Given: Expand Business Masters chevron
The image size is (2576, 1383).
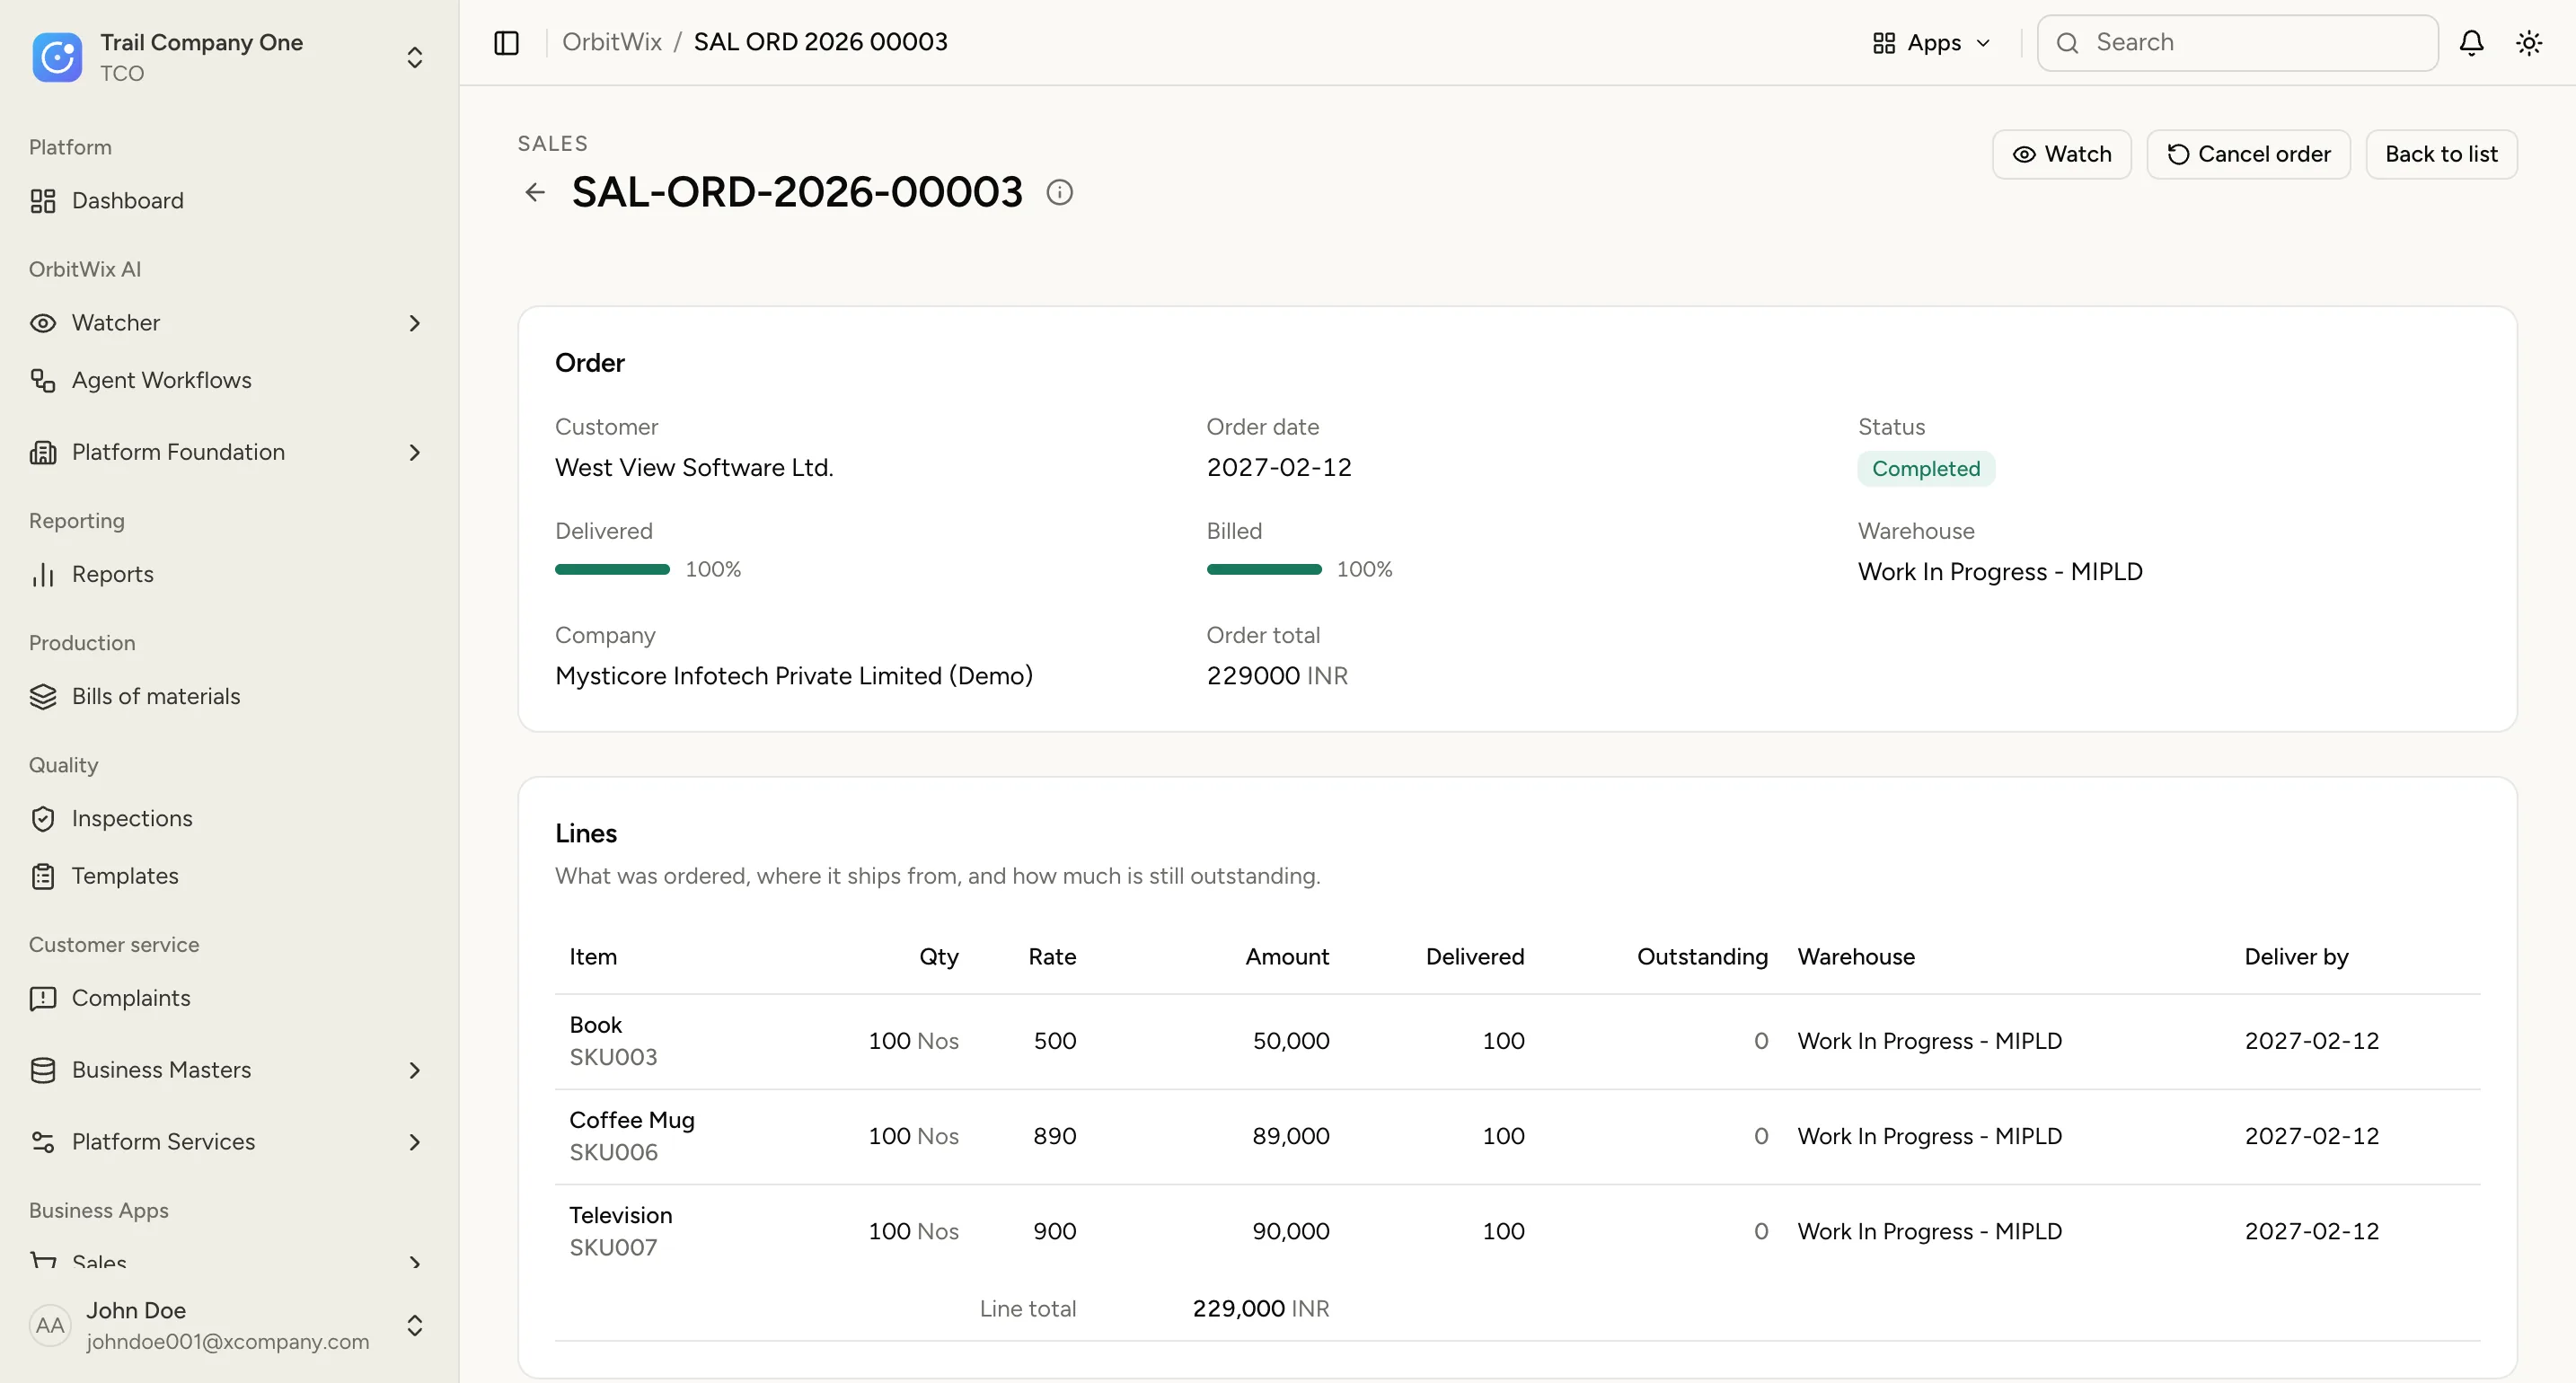Looking at the screenshot, I should point(414,1070).
